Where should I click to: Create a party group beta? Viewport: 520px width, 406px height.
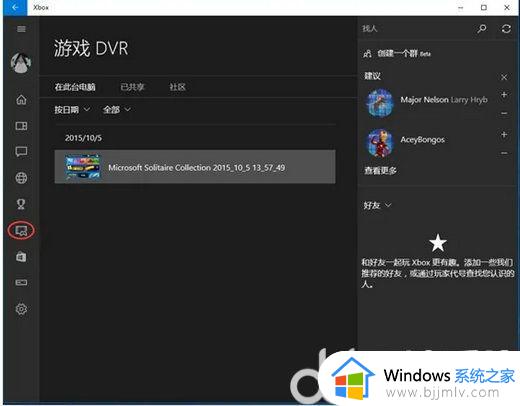point(397,53)
